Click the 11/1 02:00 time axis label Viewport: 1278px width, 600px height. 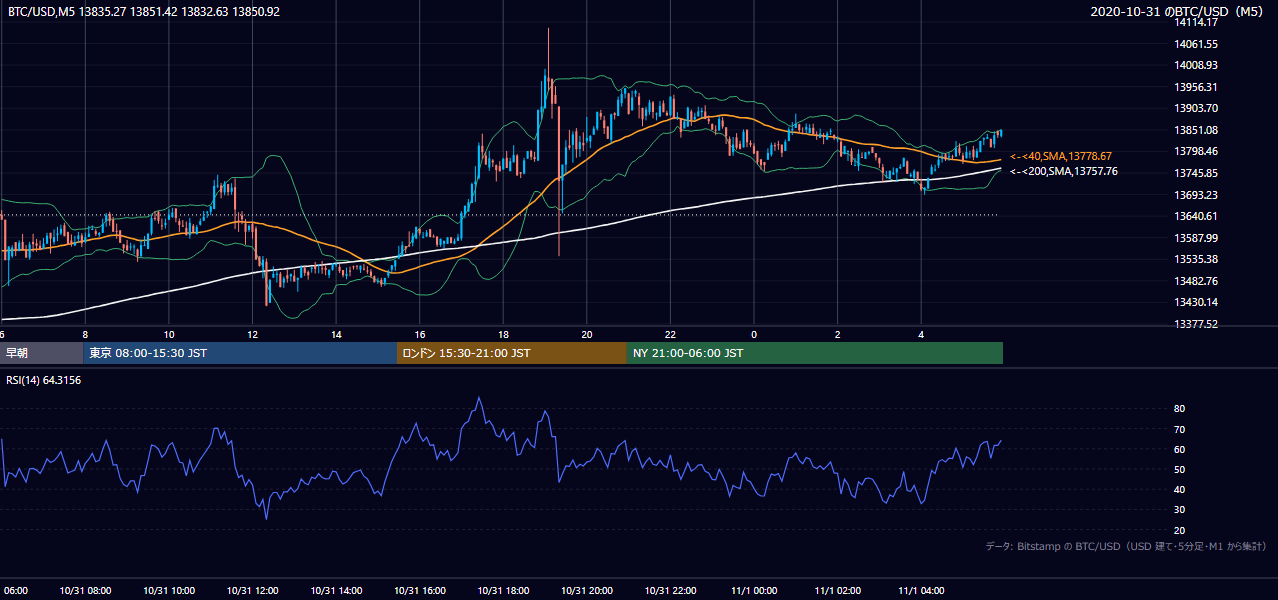[837, 591]
